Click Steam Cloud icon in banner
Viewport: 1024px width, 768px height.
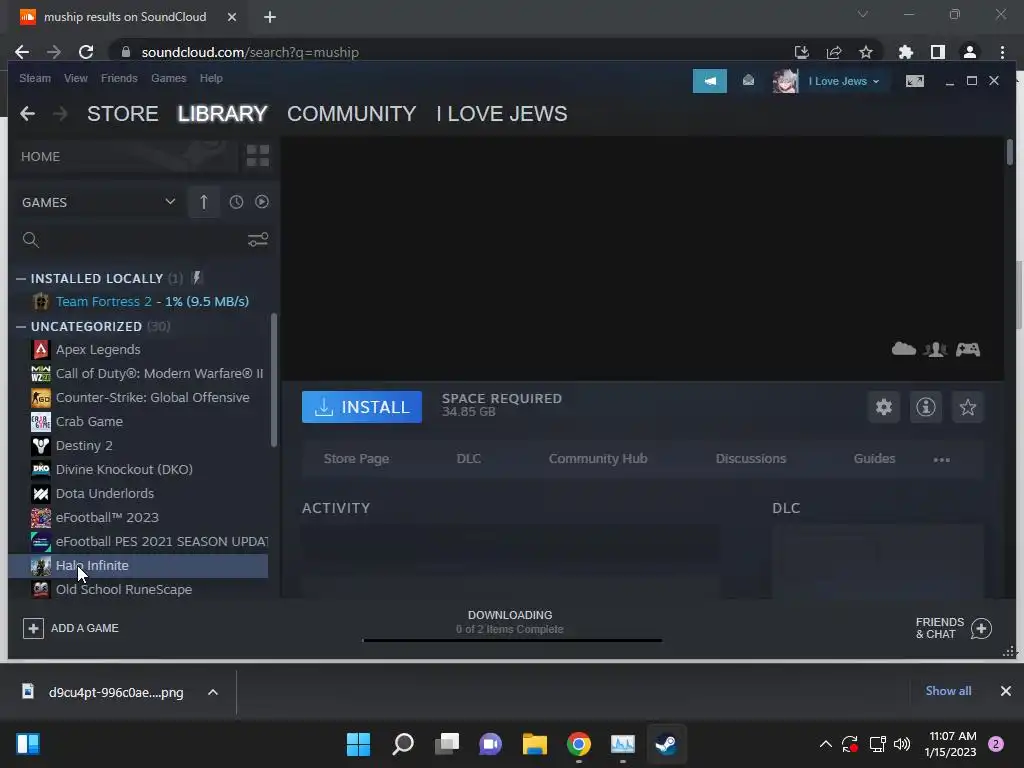(904, 349)
